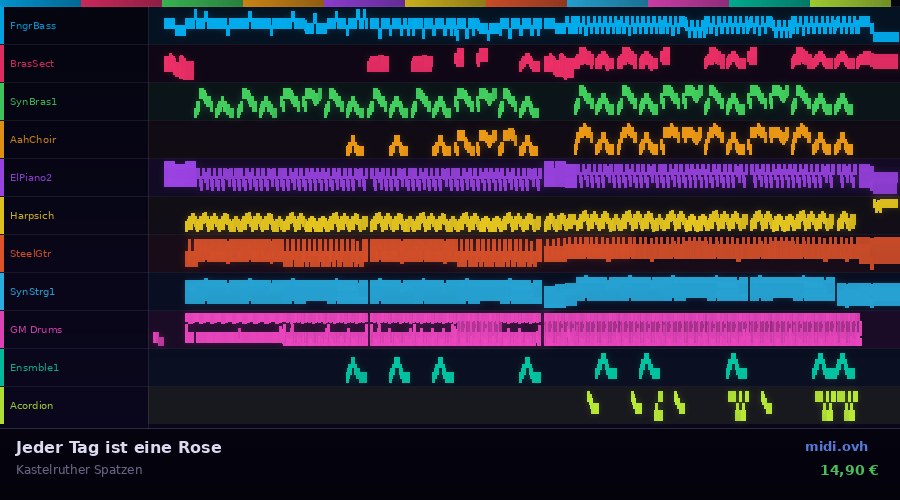Click the purple color strip beside ElPiano2

[x=2, y=177]
